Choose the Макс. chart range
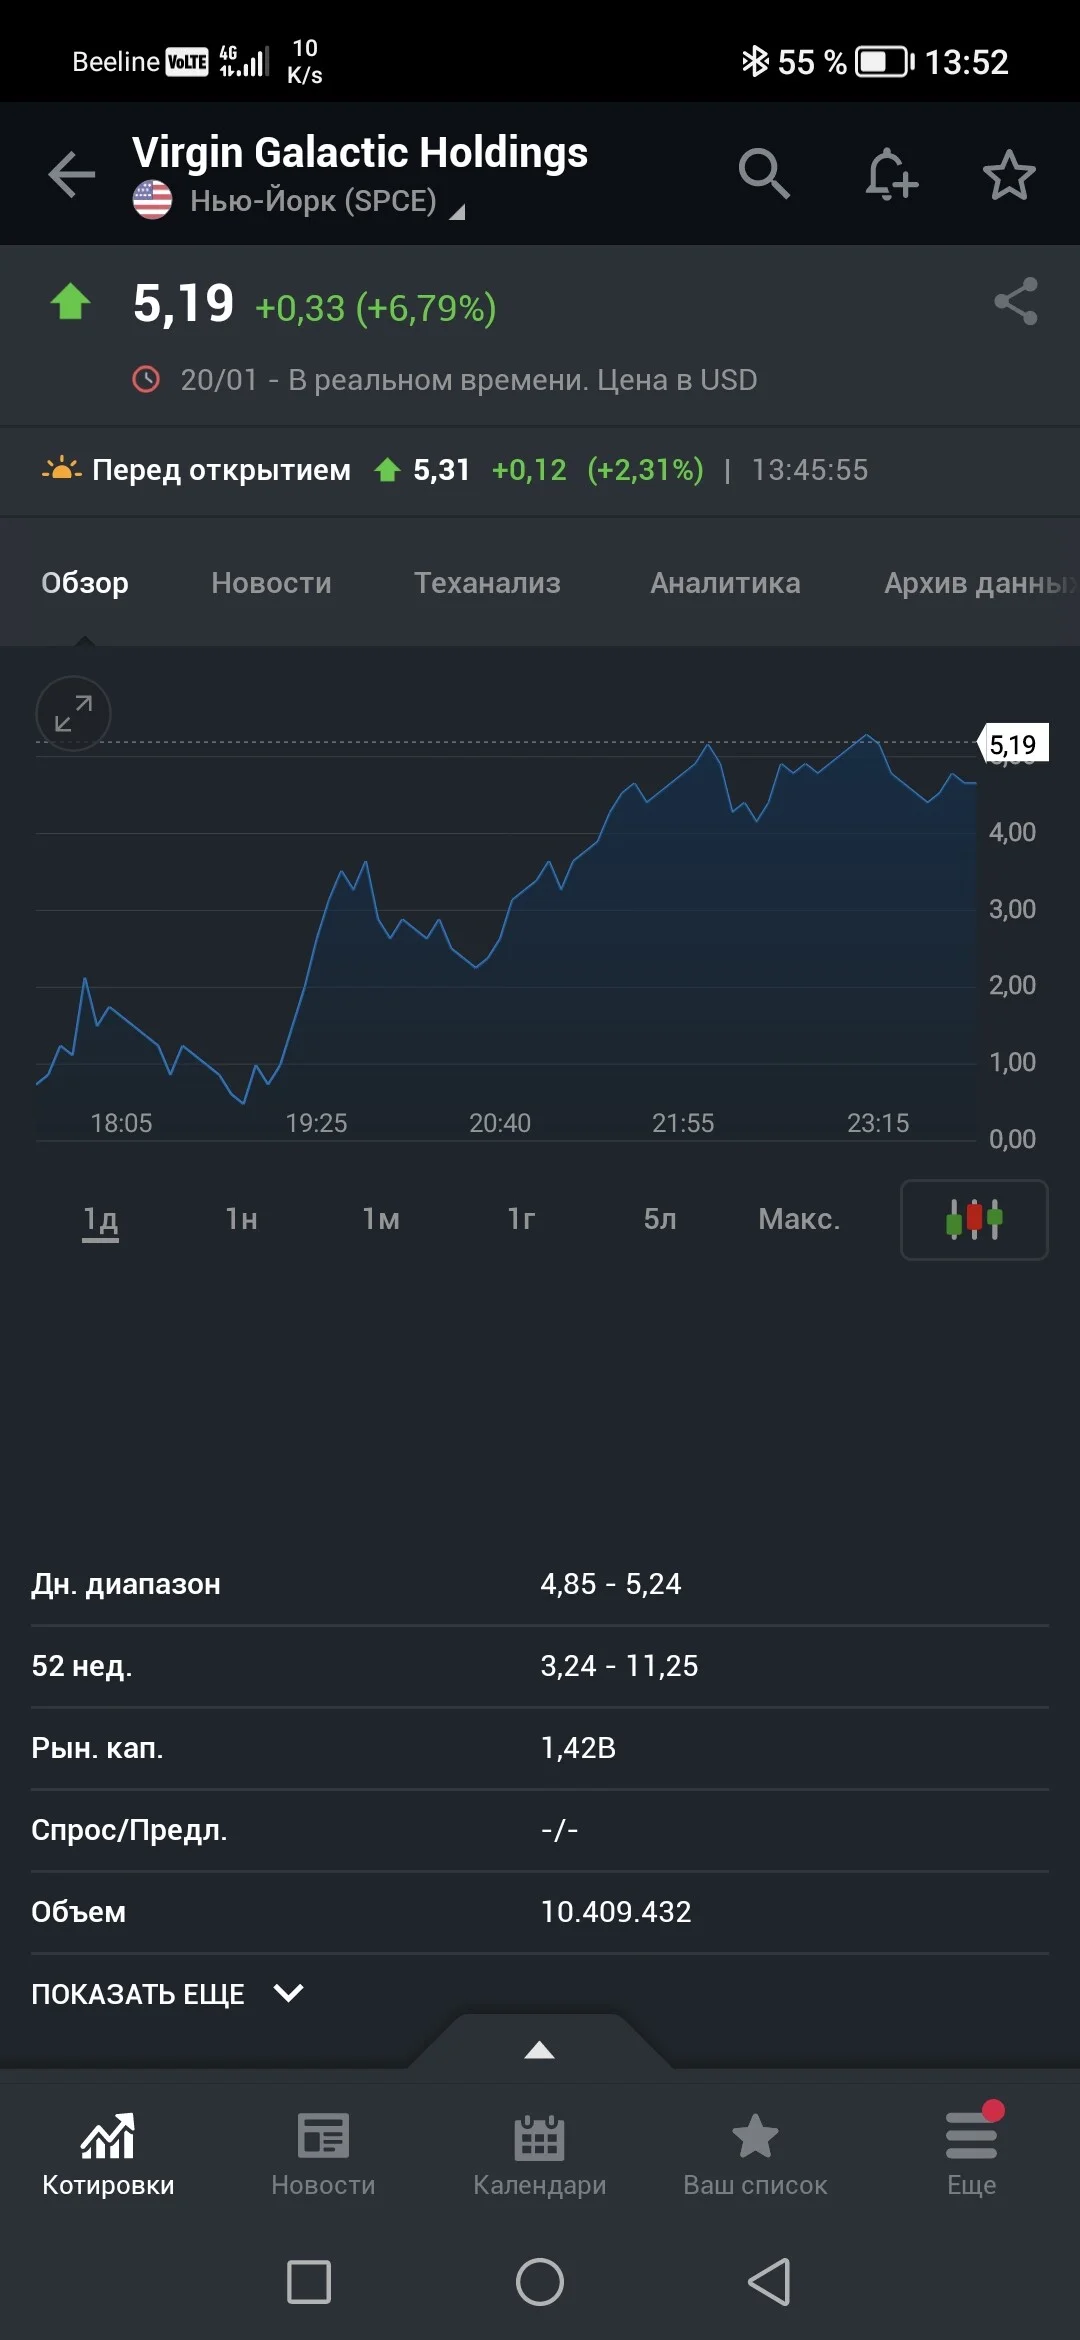The height and width of the screenshot is (2340, 1080). [x=799, y=1219]
